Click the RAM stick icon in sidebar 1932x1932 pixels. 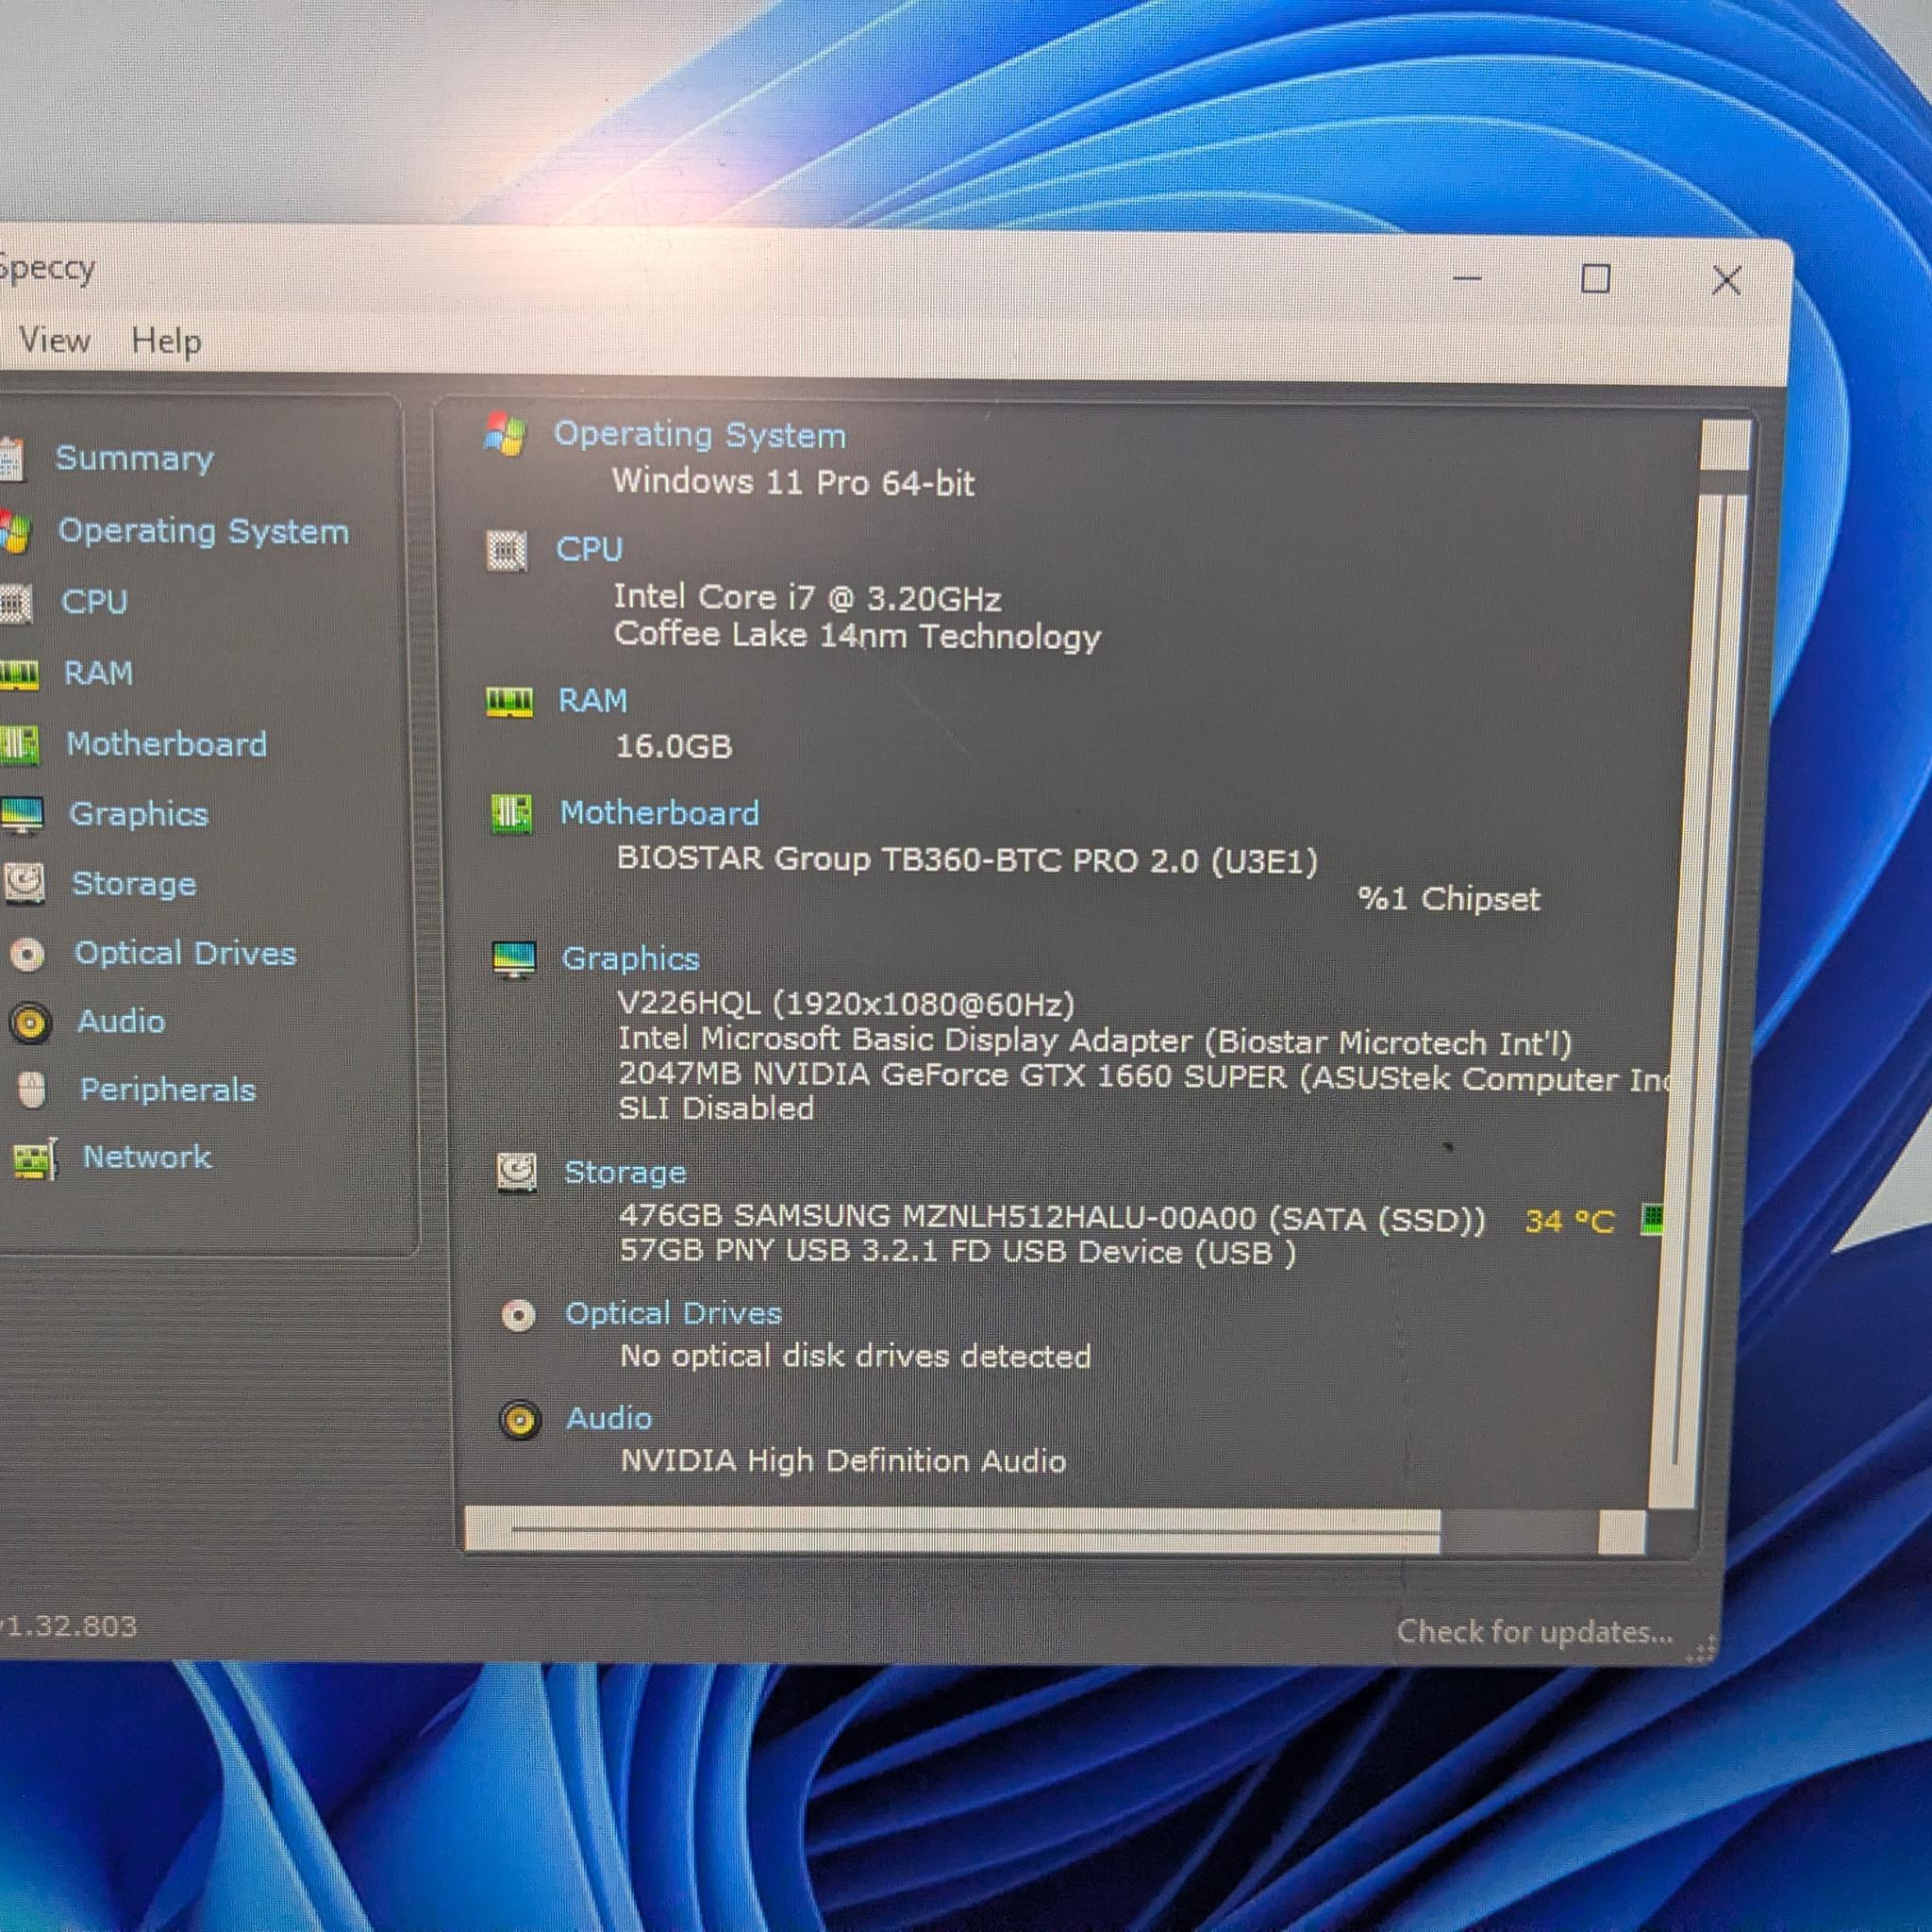click(x=18, y=674)
